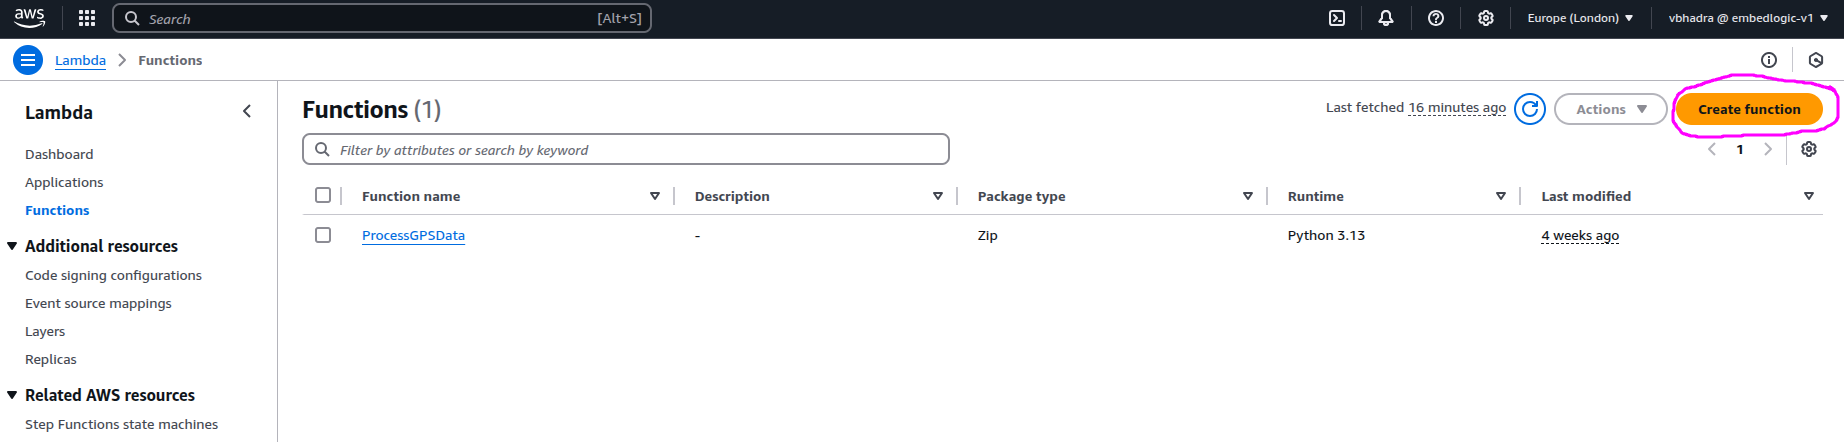Toggle the select-all functions checkbox

pyautogui.click(x=323, y=195)
